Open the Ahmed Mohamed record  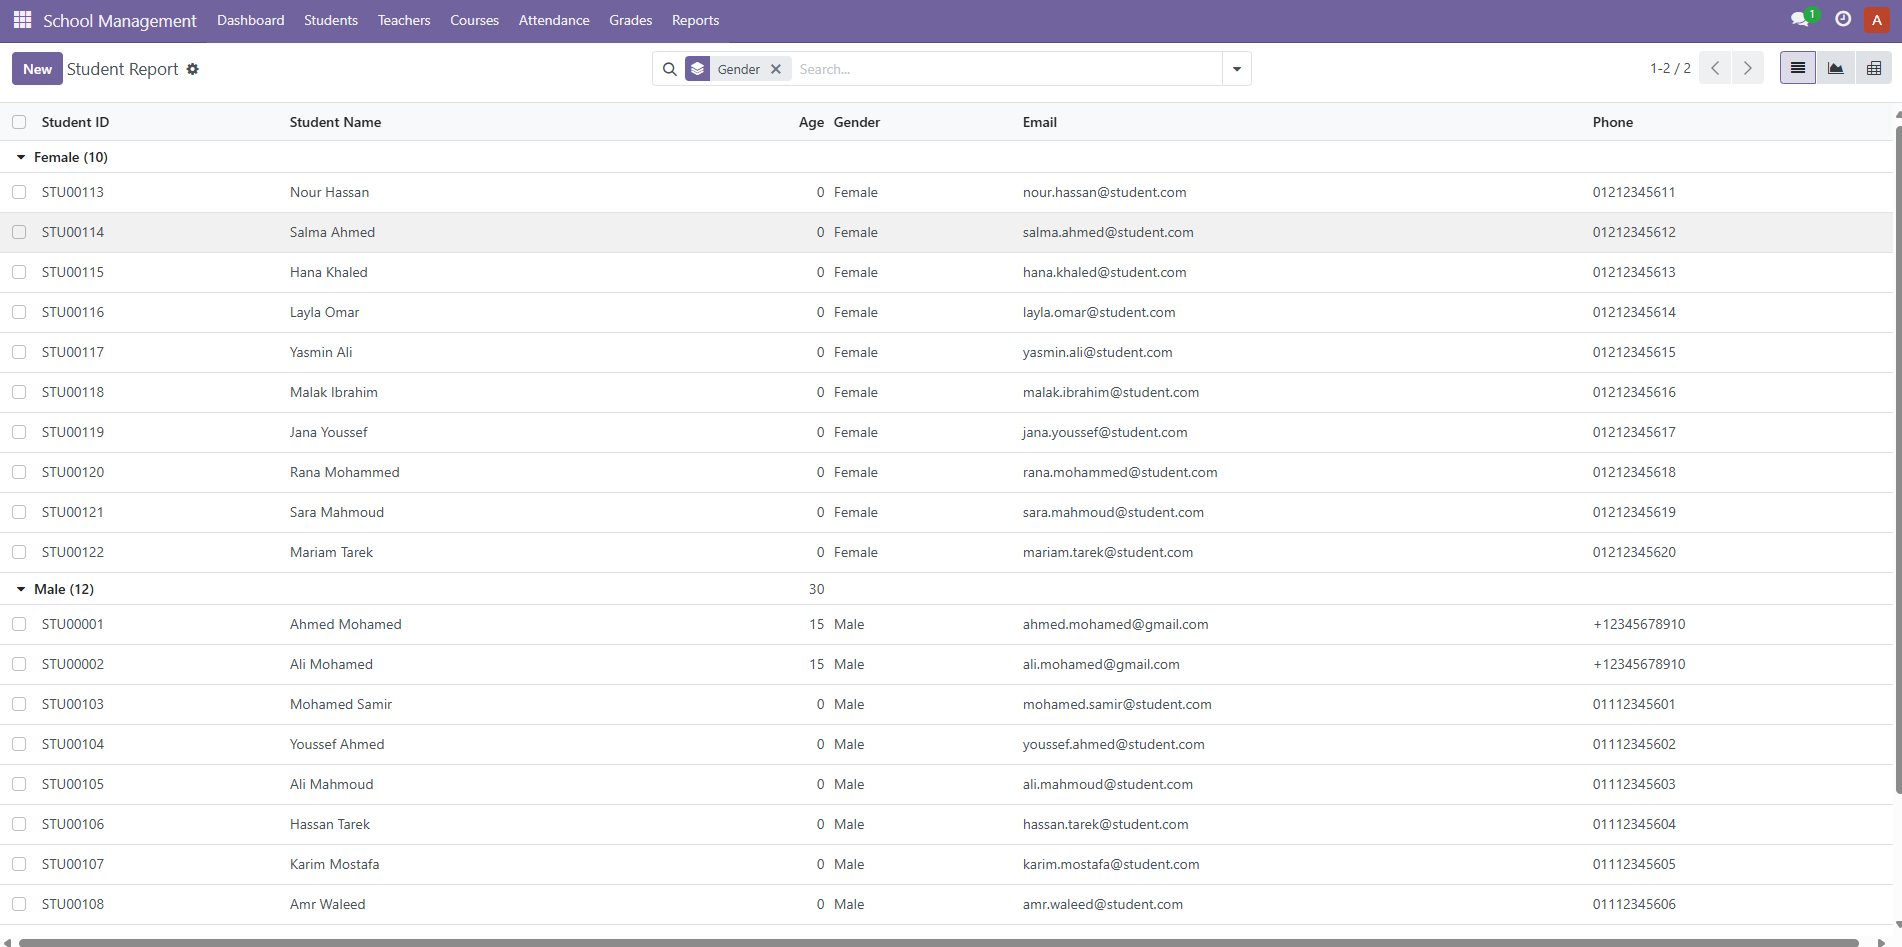pos(345,624)
